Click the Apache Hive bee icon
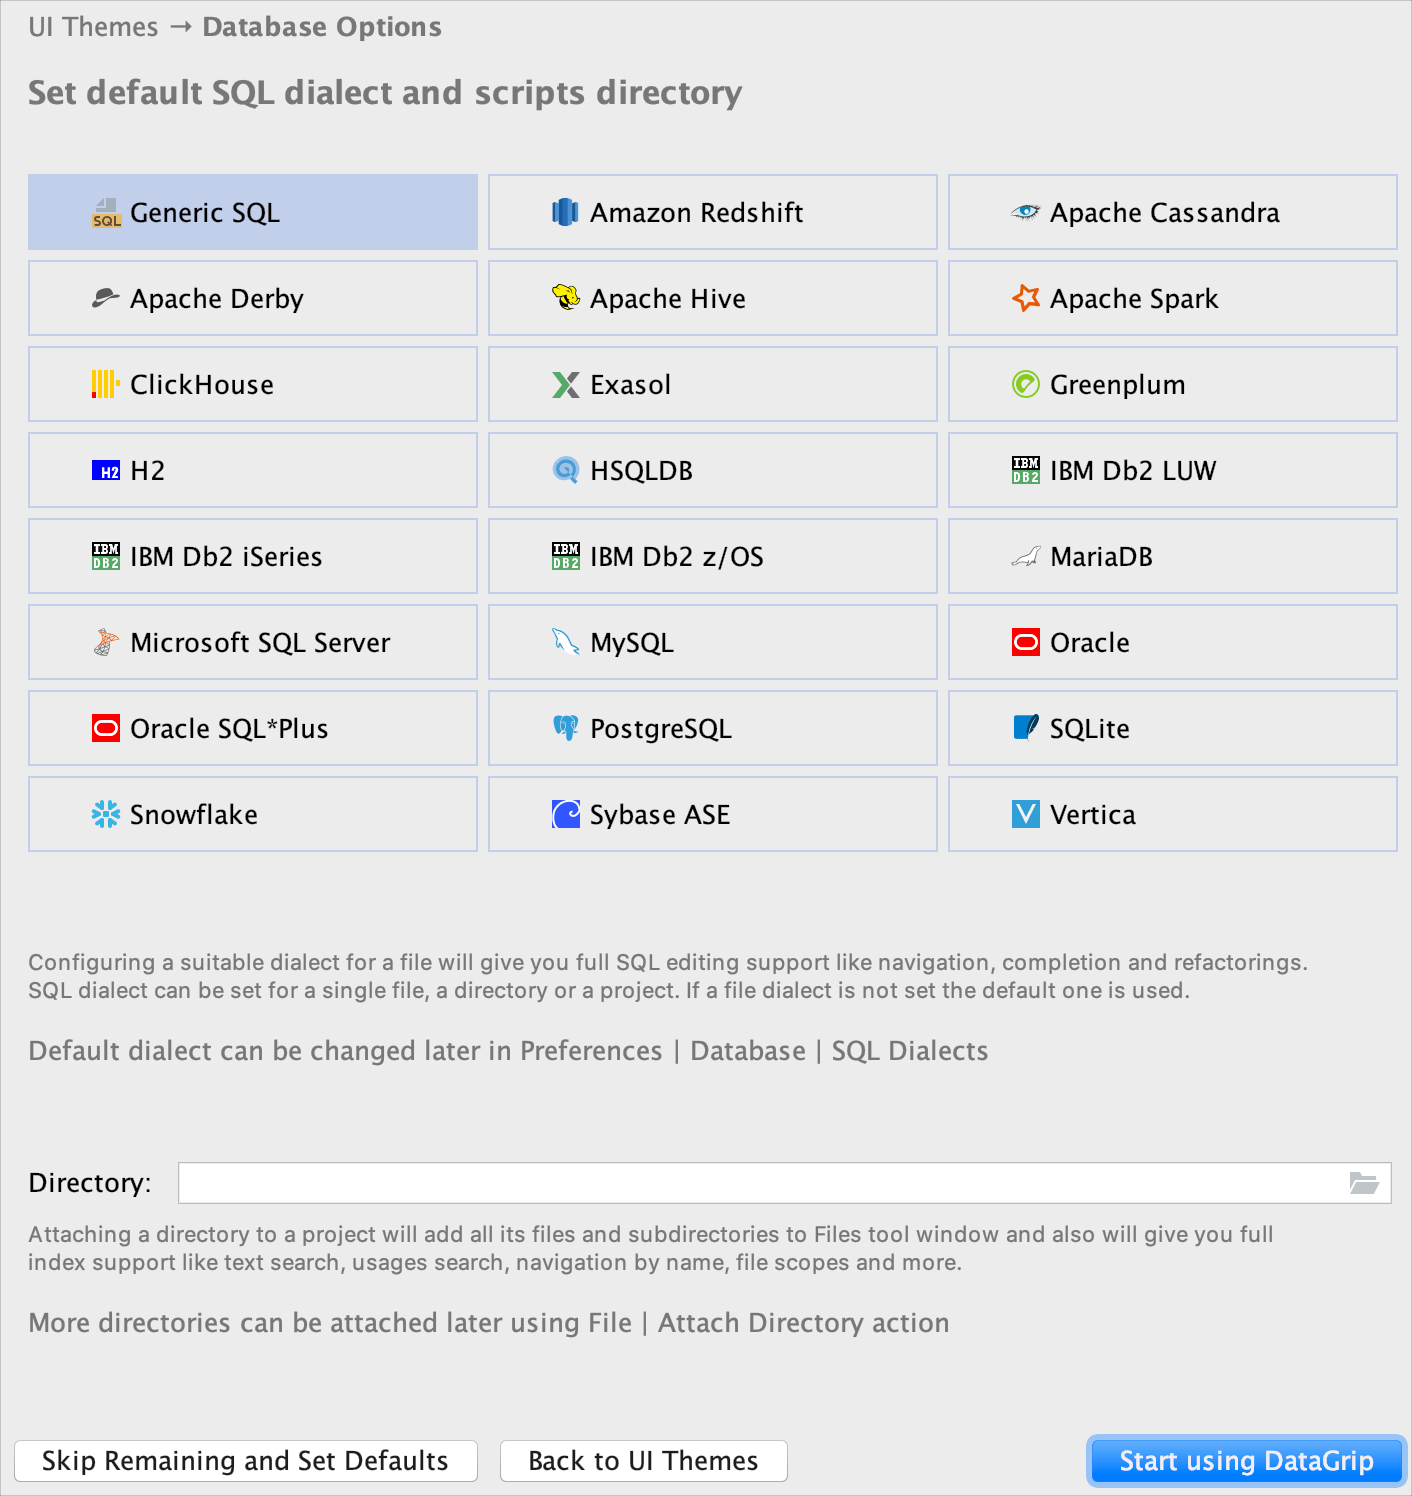This screenshot has width=1412, height=1496. coord(566,298)
